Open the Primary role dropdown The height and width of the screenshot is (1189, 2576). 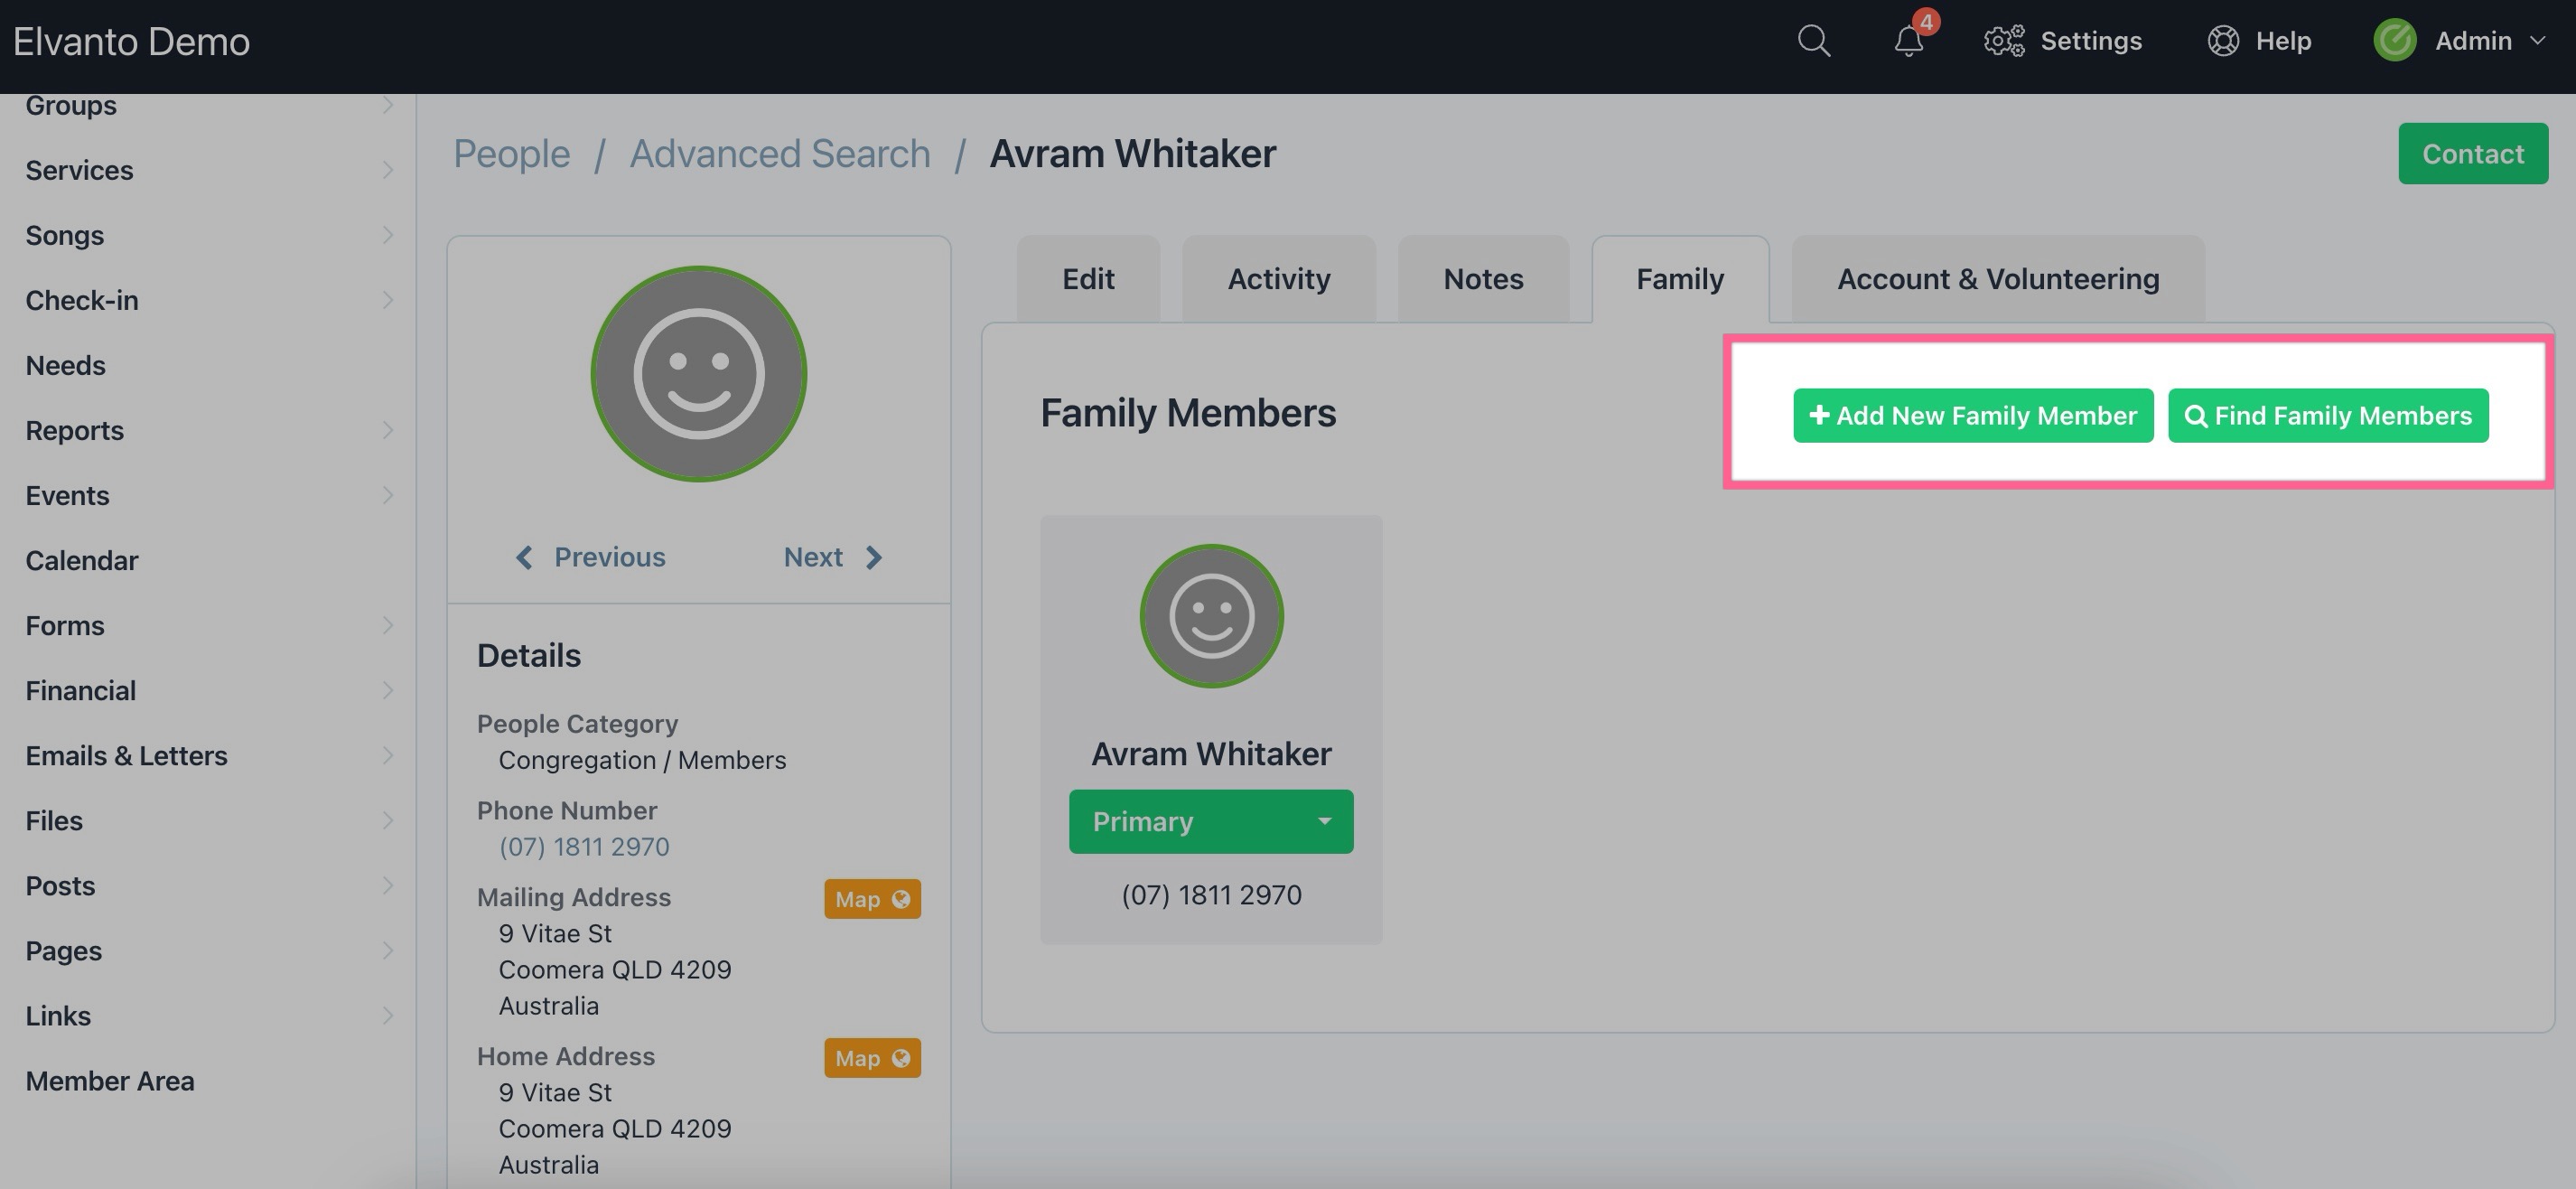[x=1210, y=822]
